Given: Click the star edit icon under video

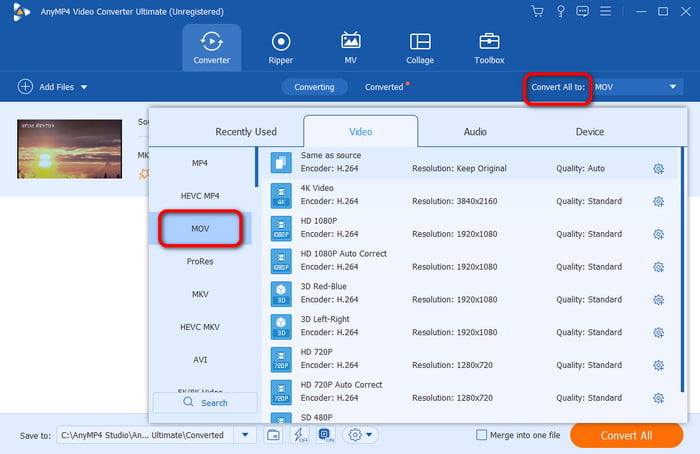Looking at the screenshot, I should pos(144,174).
